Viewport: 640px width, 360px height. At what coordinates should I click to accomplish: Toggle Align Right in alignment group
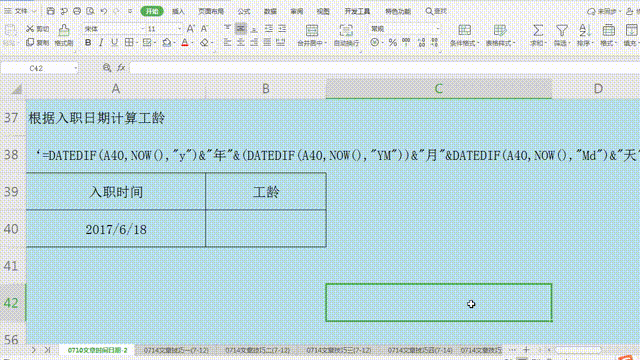tap(254, 42)
